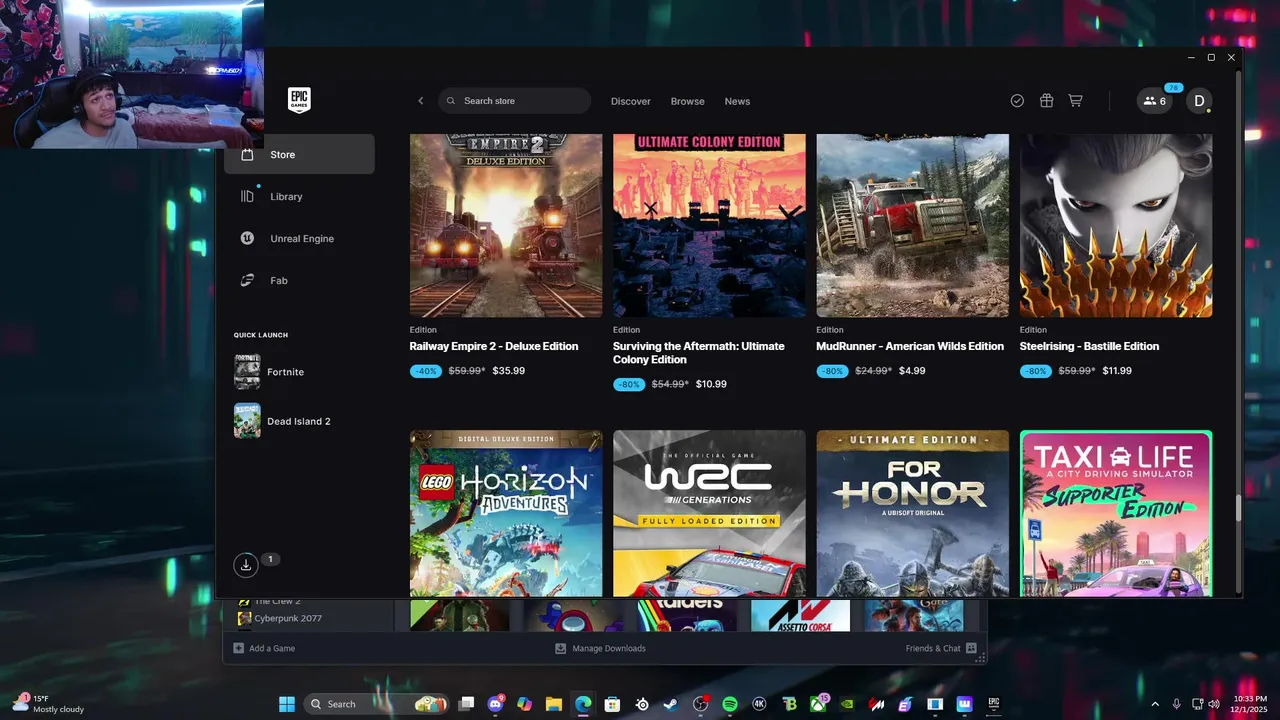Open Steam from the taskbar
The height and width of the screenshot is (720, 1280).
[671, 704]
